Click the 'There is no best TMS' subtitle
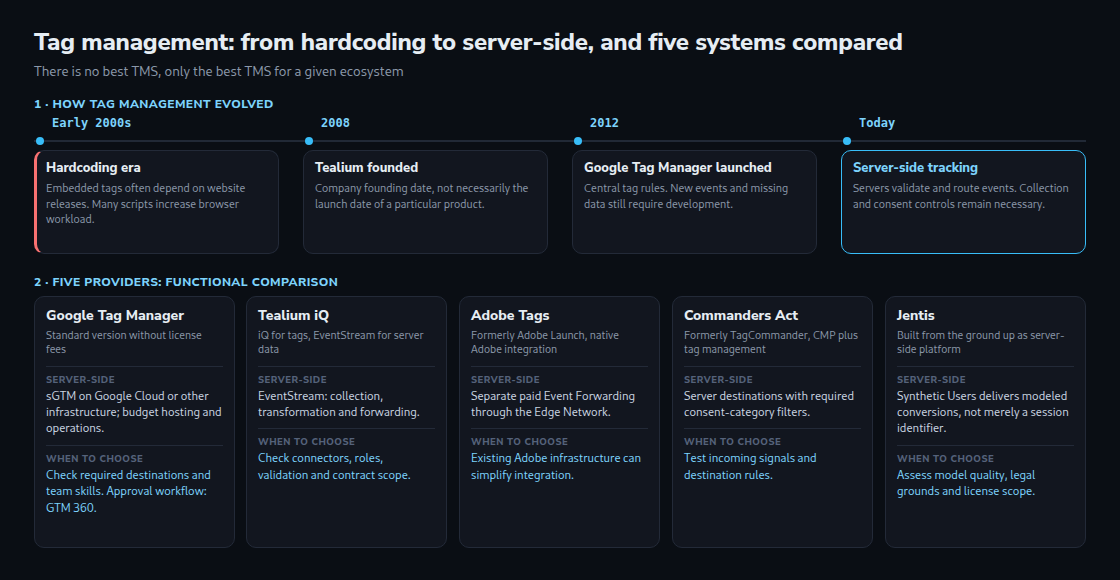The width and height of the screenshot is (1120, 580). coord(219,71)
